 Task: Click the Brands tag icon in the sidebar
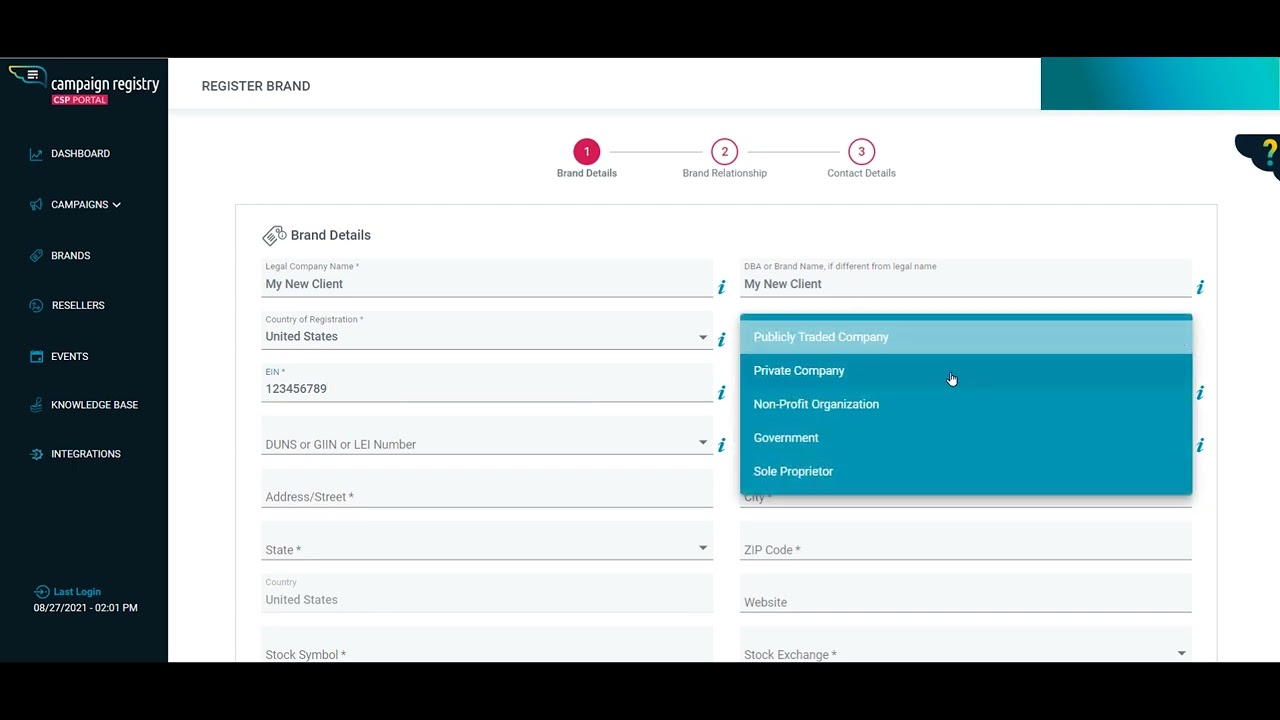click(36, 256)
